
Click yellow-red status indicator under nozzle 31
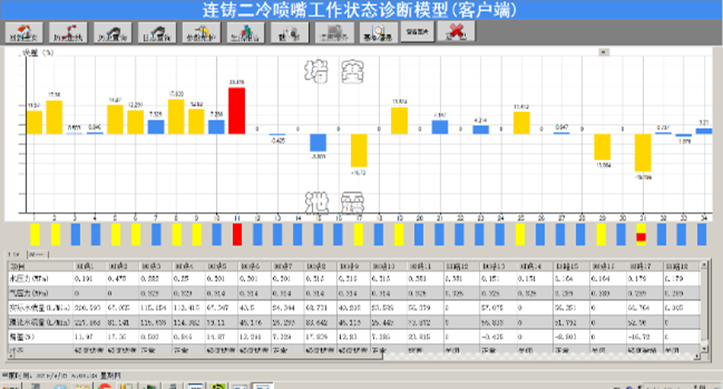click(x=641, y=234)
